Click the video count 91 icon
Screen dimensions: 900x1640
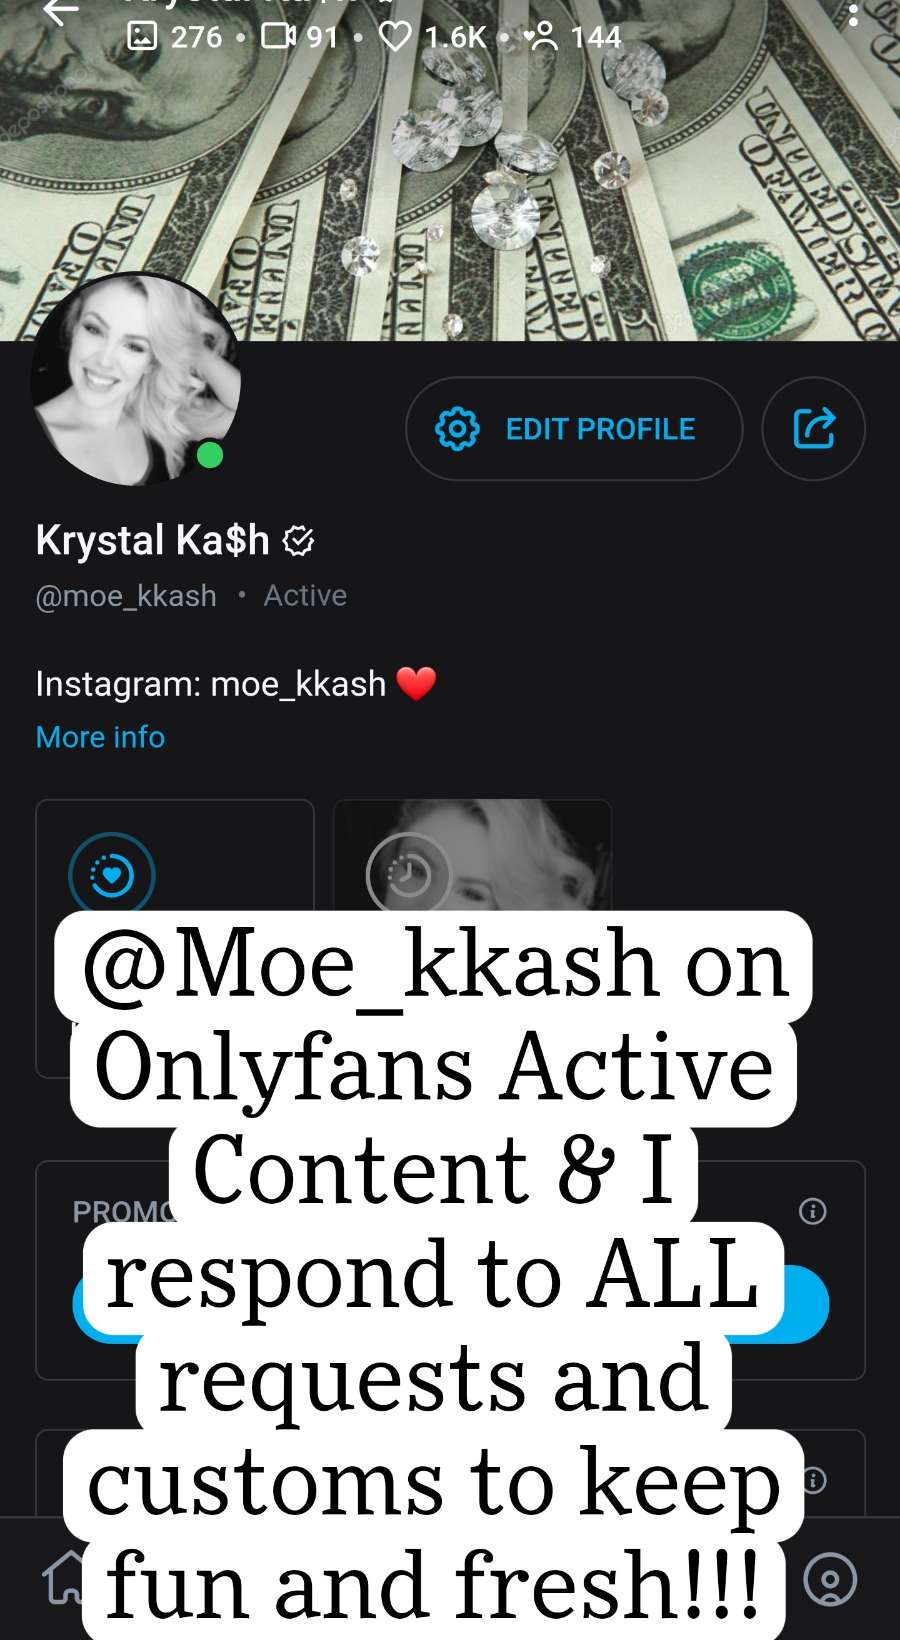coord(278,37)
